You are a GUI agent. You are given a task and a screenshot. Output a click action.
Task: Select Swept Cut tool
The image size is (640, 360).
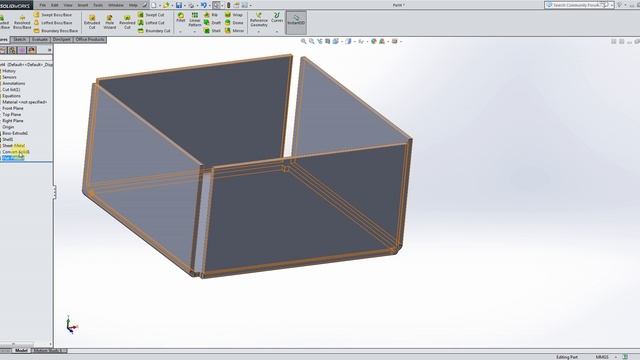click(x=151, y=15)
